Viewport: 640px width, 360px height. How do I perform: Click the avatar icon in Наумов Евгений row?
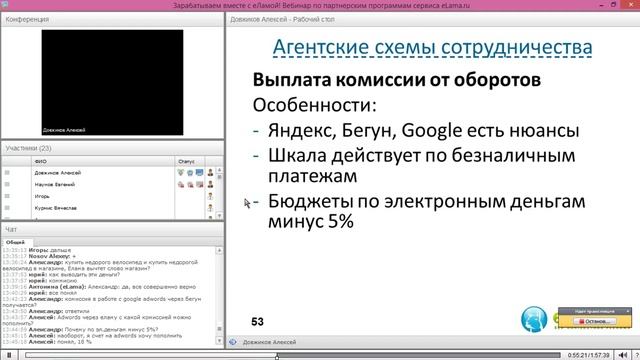point(210,184)
